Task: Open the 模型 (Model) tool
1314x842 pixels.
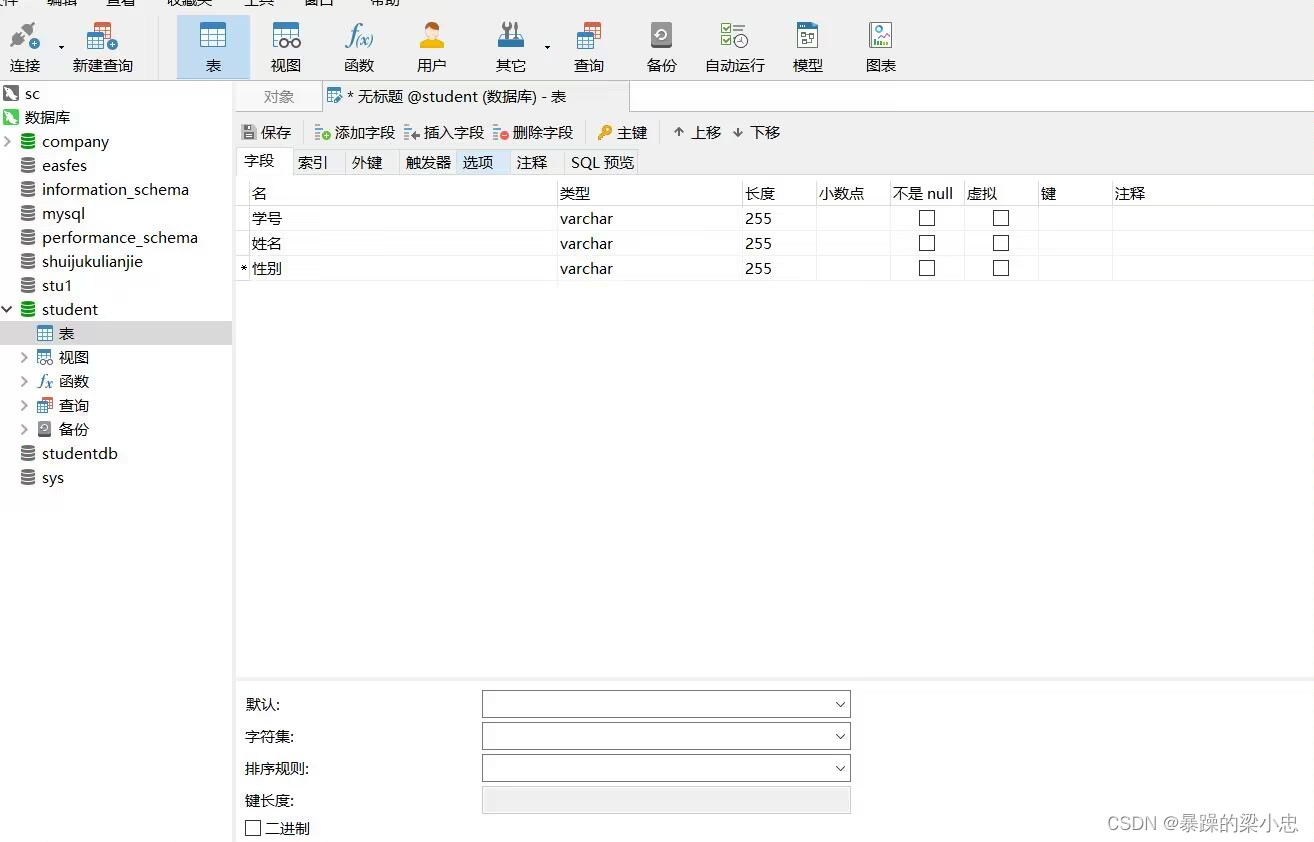Action: pos(806,45)
